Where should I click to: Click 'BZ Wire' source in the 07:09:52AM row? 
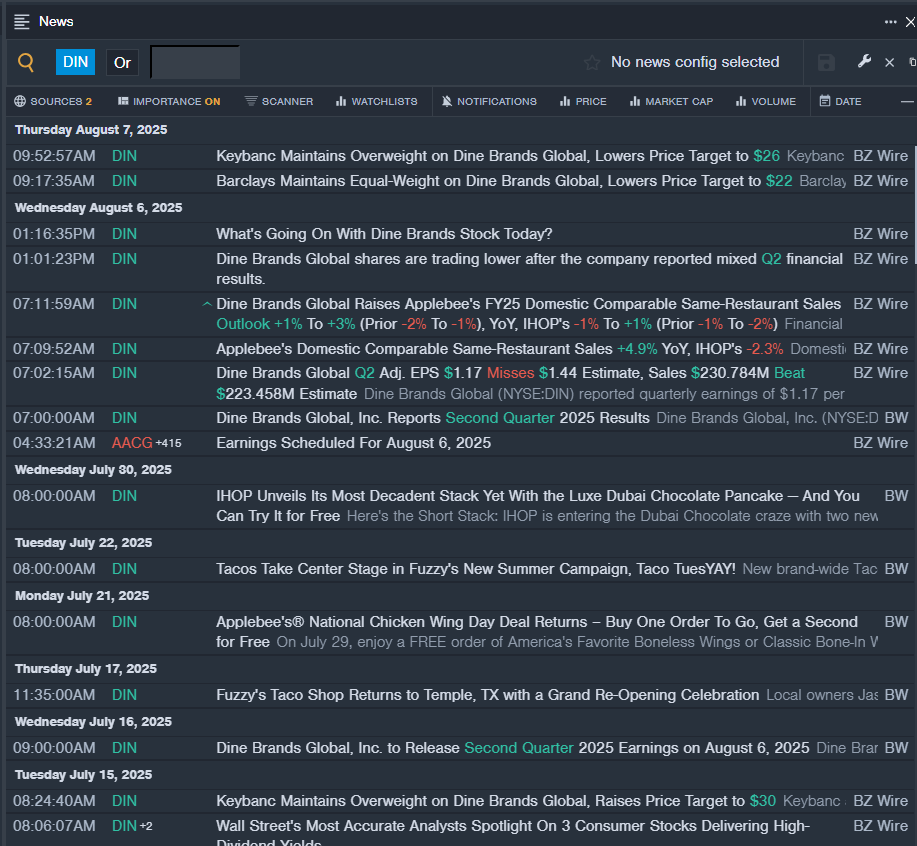pyautogui.click(x=881, y=349)
